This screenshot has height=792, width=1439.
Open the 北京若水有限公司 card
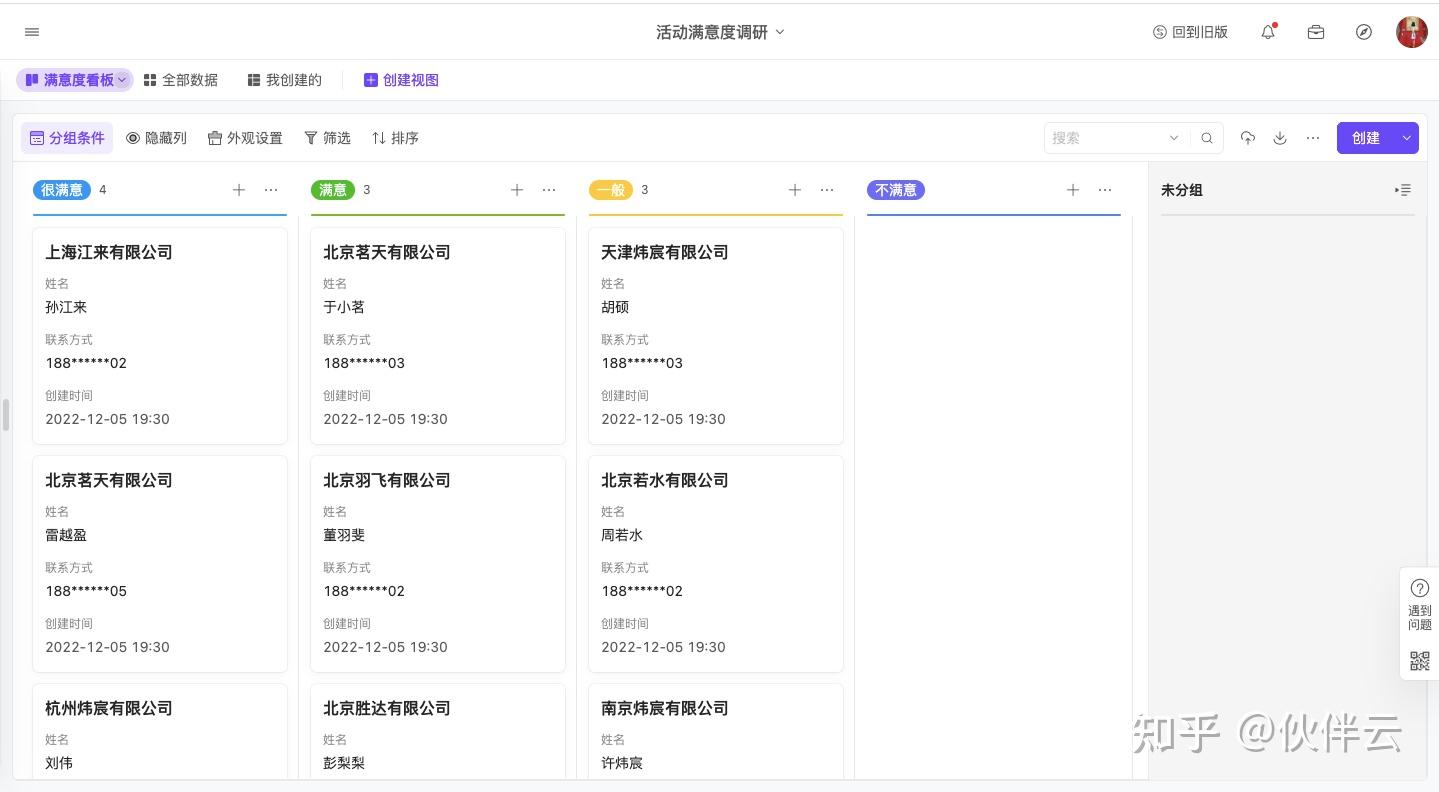[716, 564]
